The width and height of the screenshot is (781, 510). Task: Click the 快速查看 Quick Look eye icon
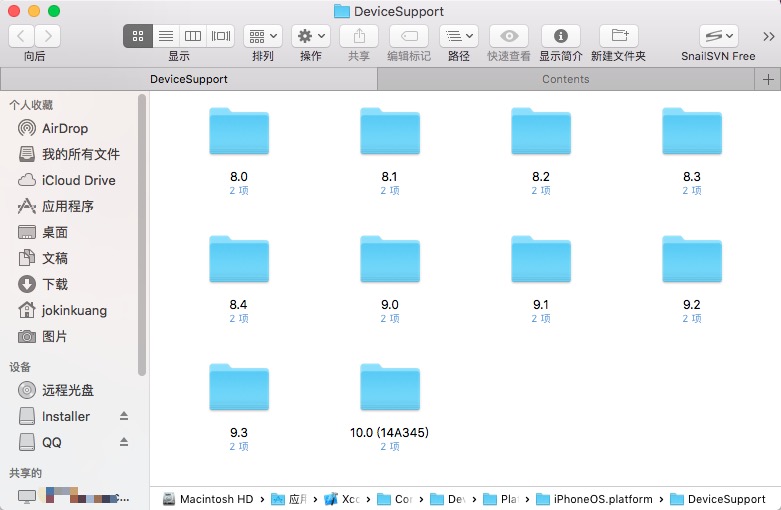[509, 36]
